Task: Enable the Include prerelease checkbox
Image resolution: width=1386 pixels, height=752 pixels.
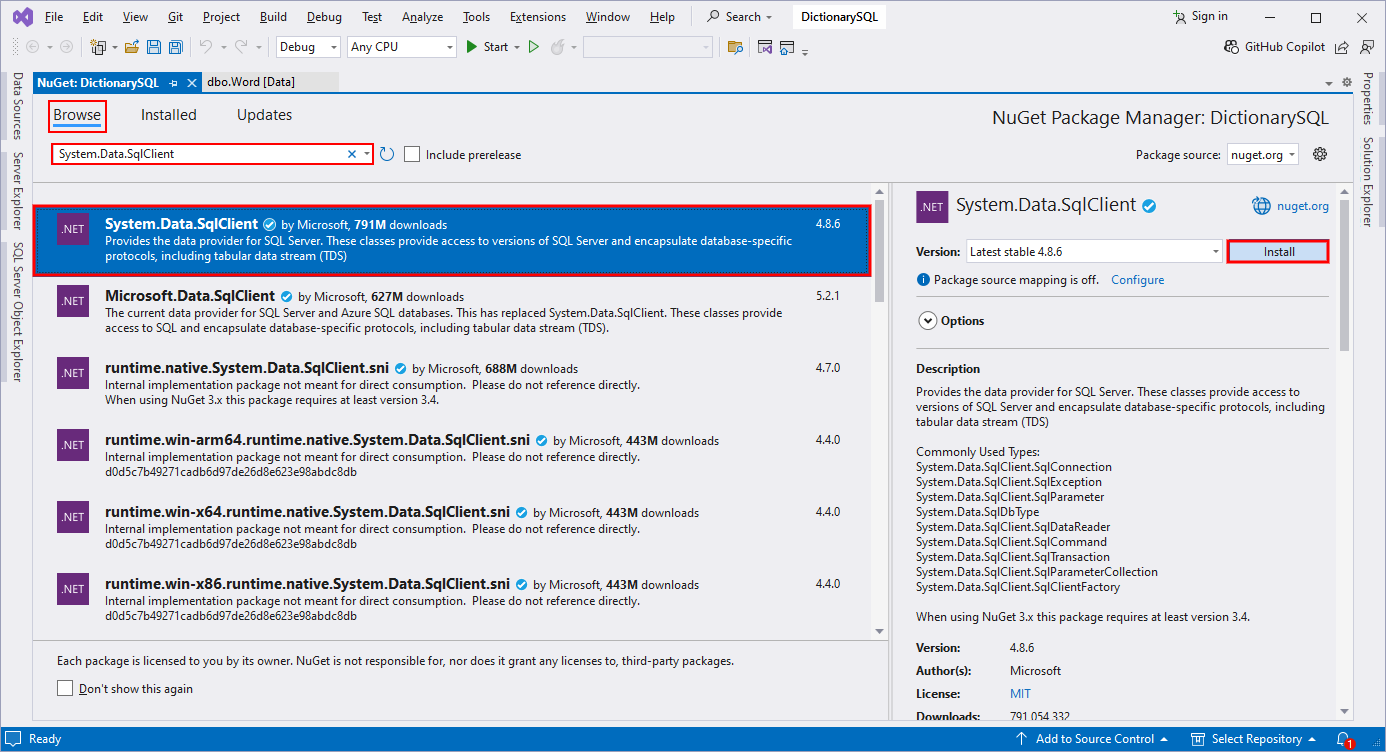Action: pyautogui.click(x=411, y=154)
